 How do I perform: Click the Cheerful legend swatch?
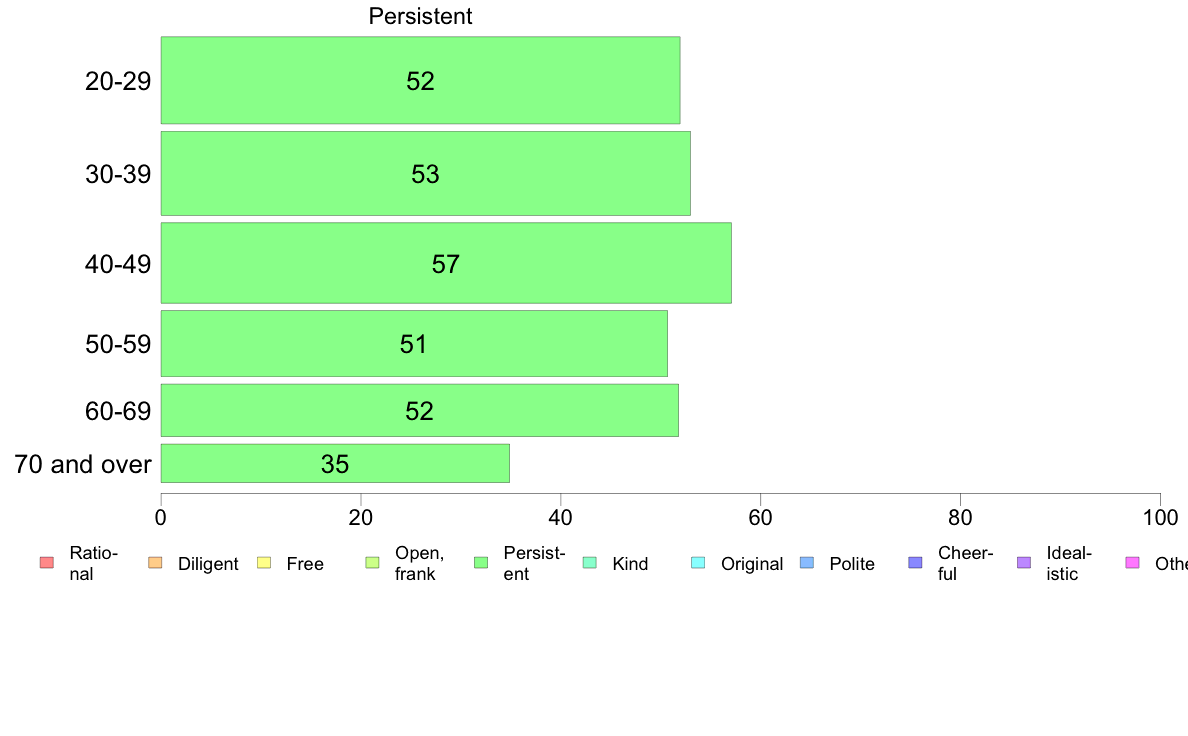[915, 562]
